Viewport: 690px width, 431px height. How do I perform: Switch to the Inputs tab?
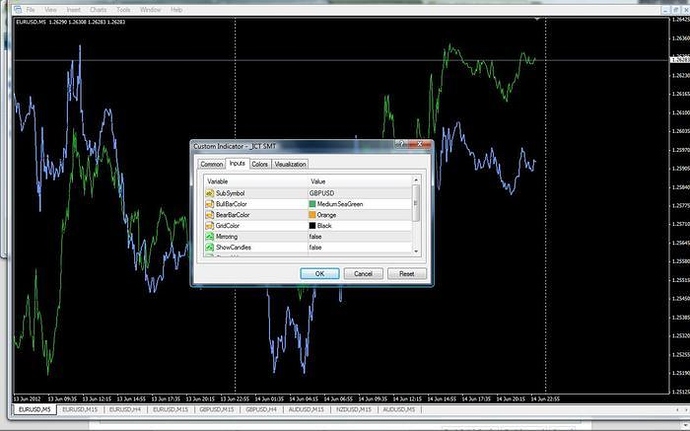(237, 163)
